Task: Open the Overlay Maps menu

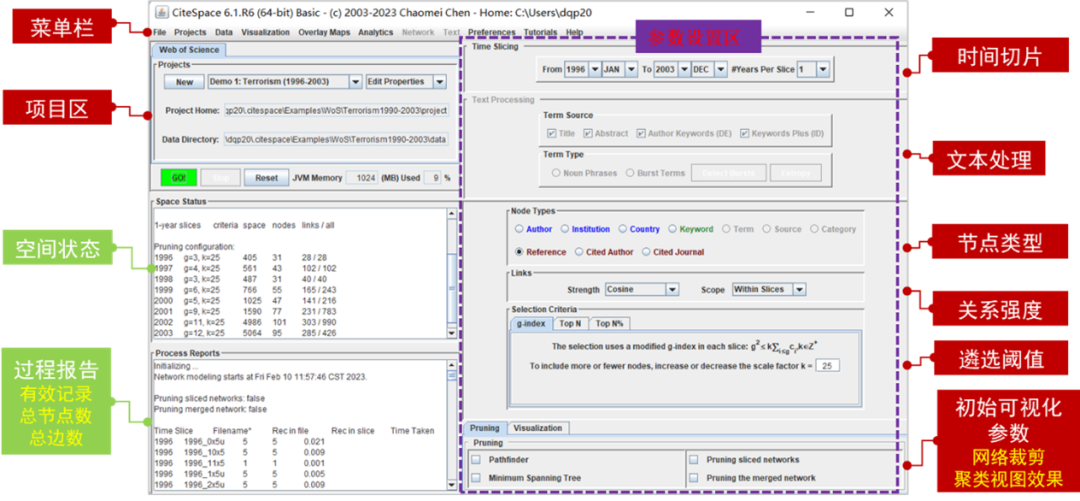Action: [x=324, y=32]
